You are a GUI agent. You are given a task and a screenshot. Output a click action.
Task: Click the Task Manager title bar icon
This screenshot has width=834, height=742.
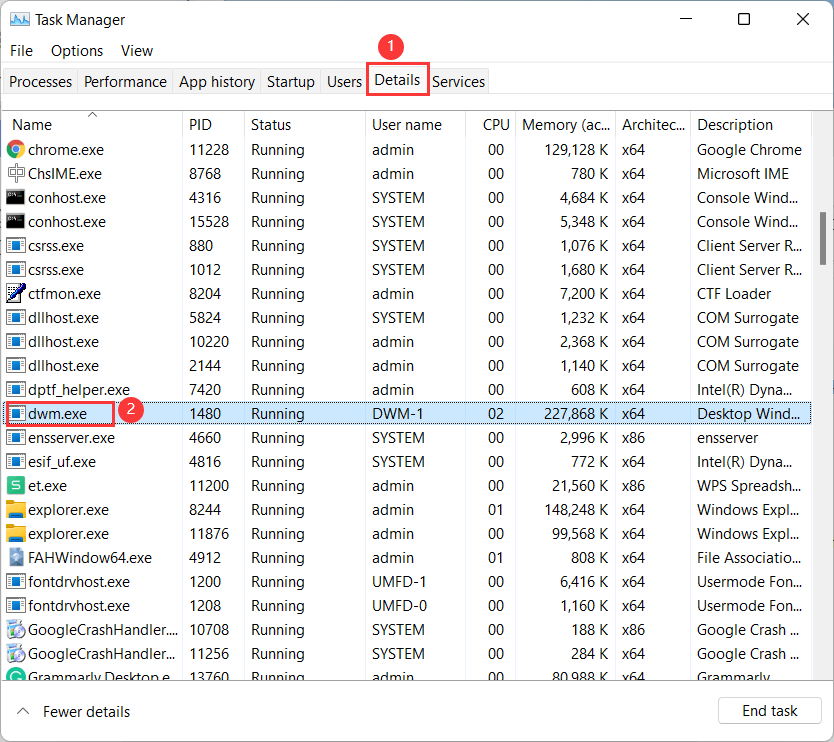pyautogui.click(x=18, y=19)
